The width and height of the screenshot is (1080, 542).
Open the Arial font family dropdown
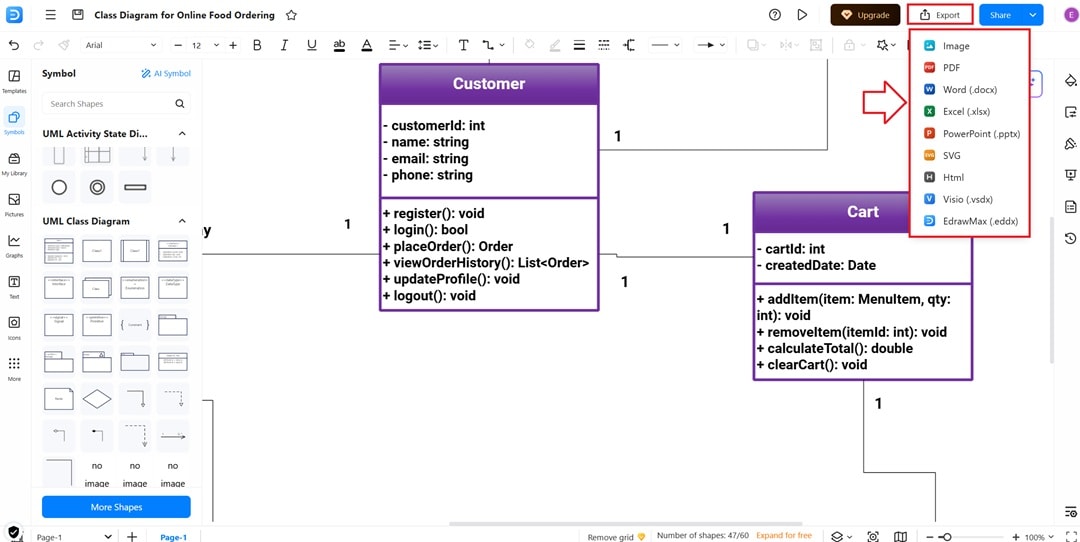click(x=121, y=45)
